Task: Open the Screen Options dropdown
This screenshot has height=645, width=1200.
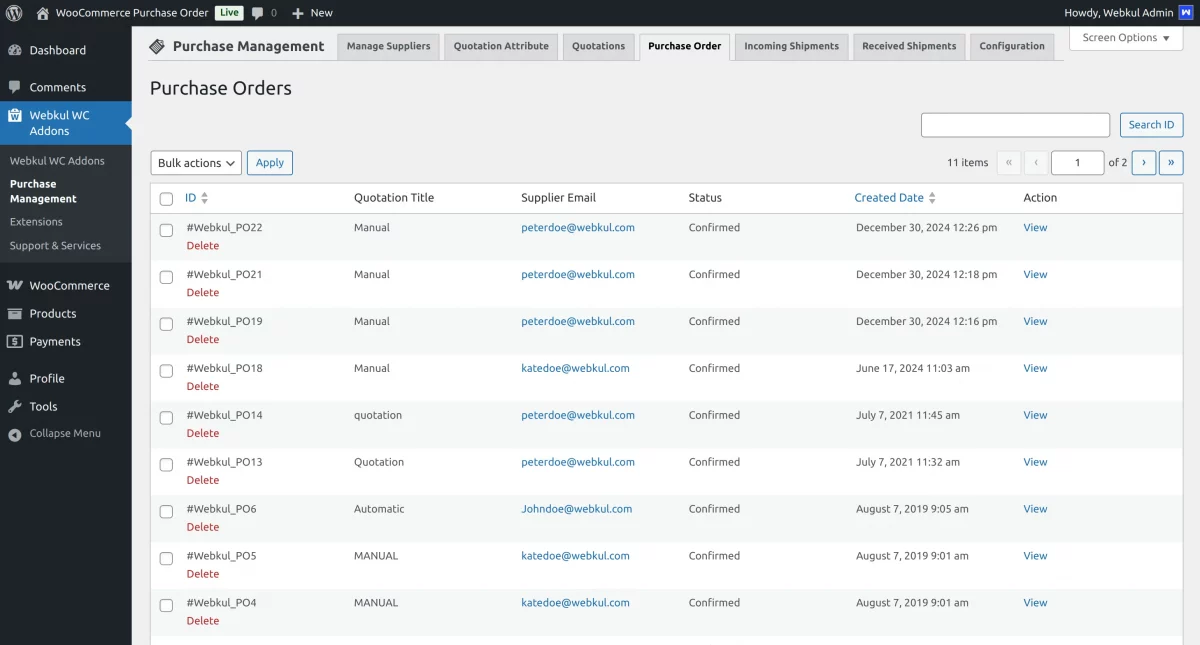Action: 1125,37
